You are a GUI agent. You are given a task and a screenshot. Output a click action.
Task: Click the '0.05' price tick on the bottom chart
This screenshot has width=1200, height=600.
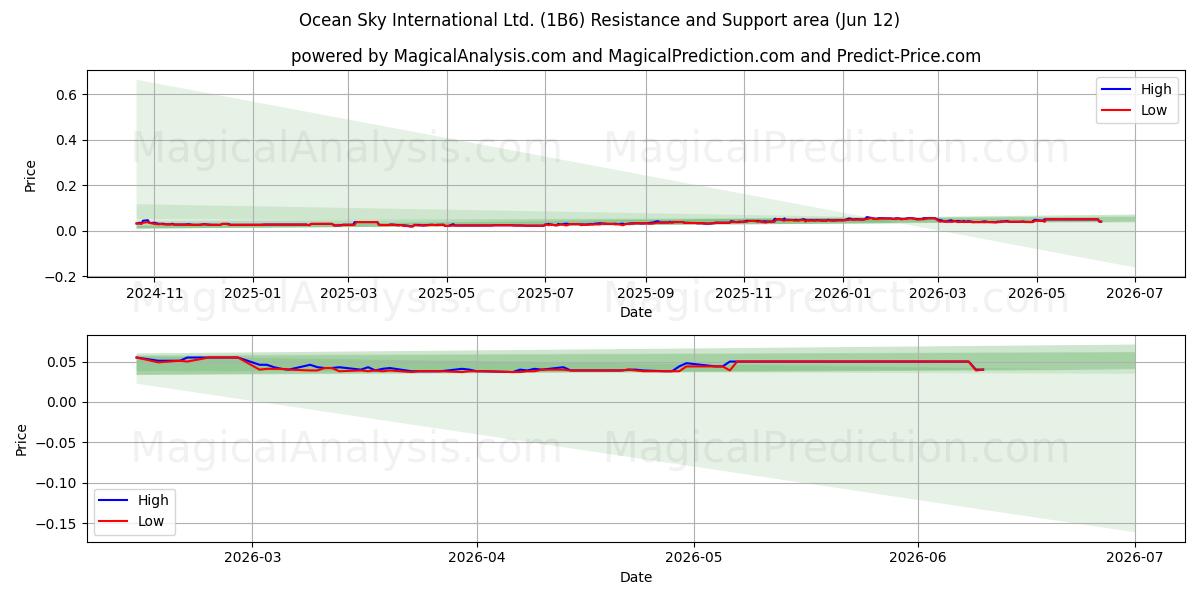[64, 362]
